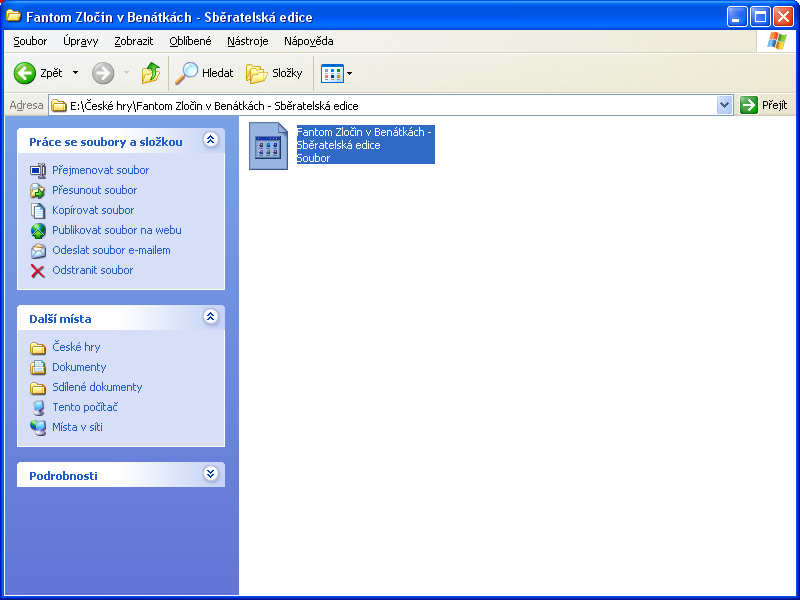Click the Sdílené dokumenty folder icon
The width and height of the screenshot is (800, 600).
click(38, 388)
